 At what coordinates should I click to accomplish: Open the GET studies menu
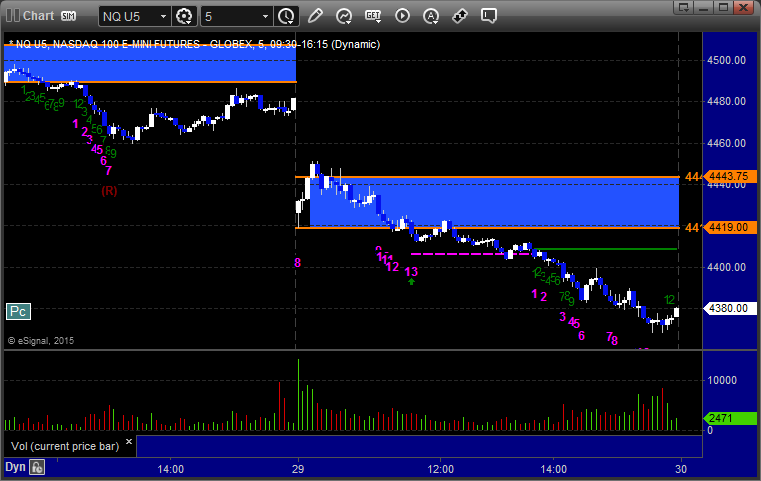(373, 16)
